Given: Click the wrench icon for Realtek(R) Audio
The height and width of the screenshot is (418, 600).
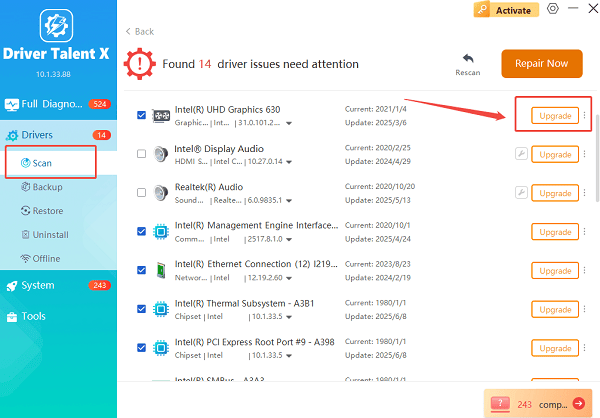Looking at the screenshot, I should click(521, 192).
